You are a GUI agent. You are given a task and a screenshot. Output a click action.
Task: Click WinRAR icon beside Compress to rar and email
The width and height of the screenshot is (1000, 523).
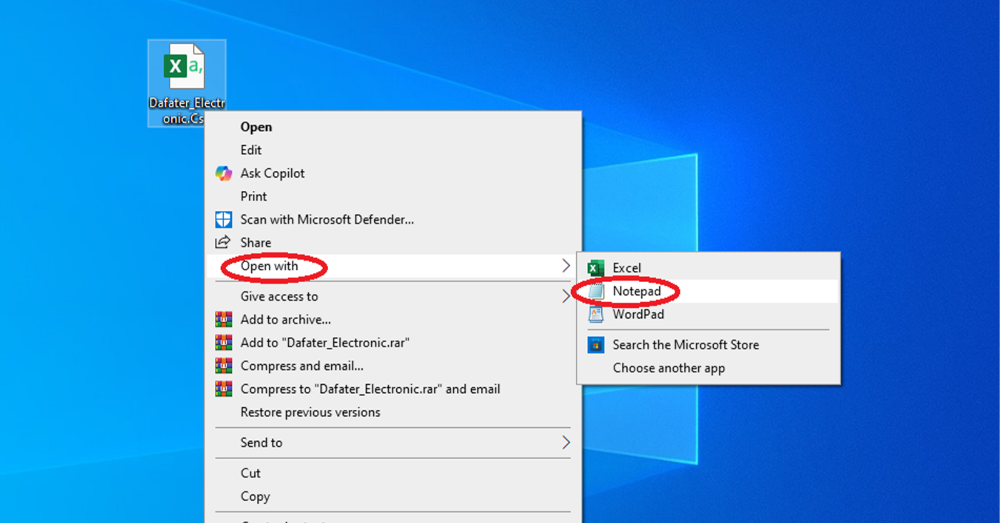[x=223, y=389]
